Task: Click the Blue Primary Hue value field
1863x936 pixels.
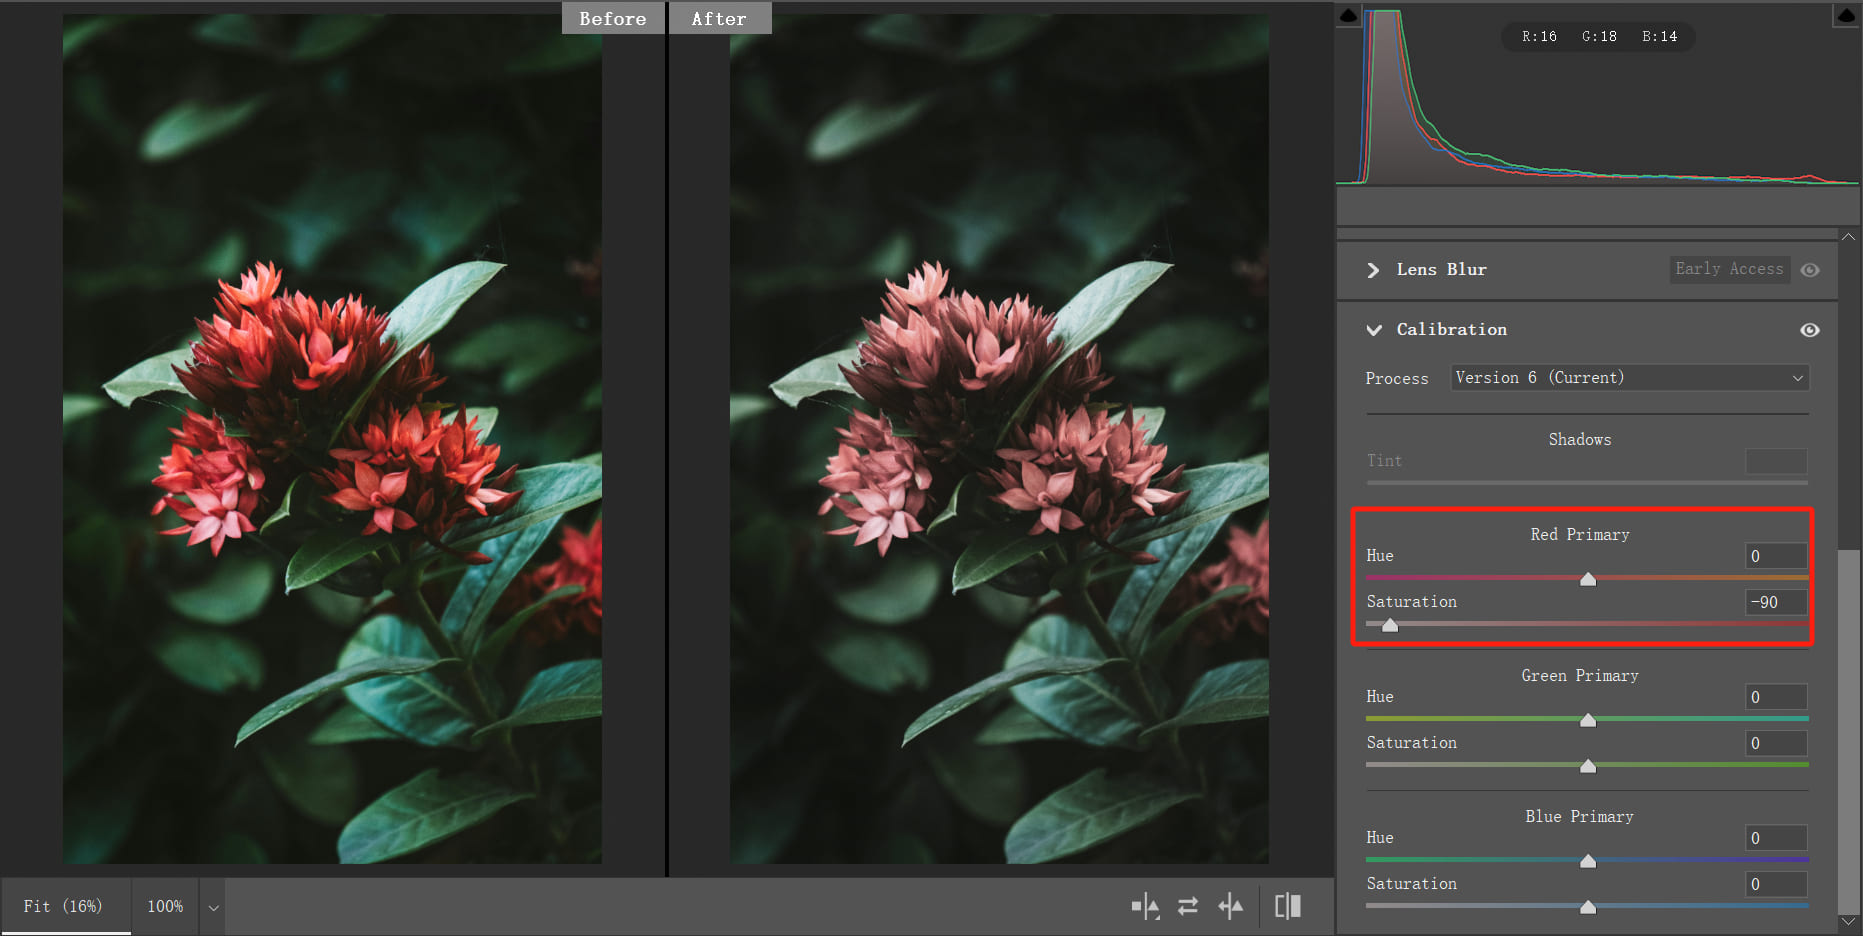Action: point(1776,838)
